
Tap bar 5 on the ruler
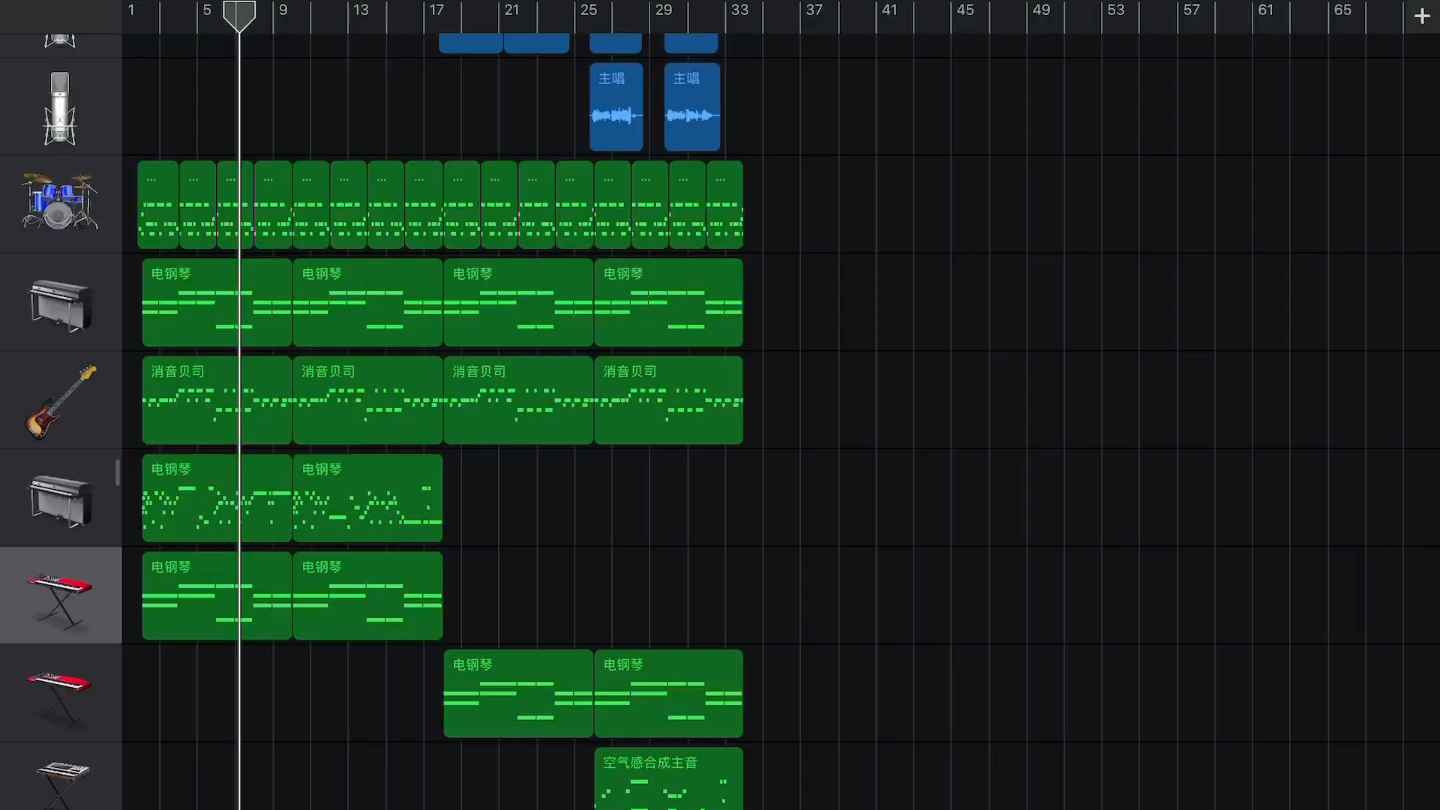coord(207,10)
